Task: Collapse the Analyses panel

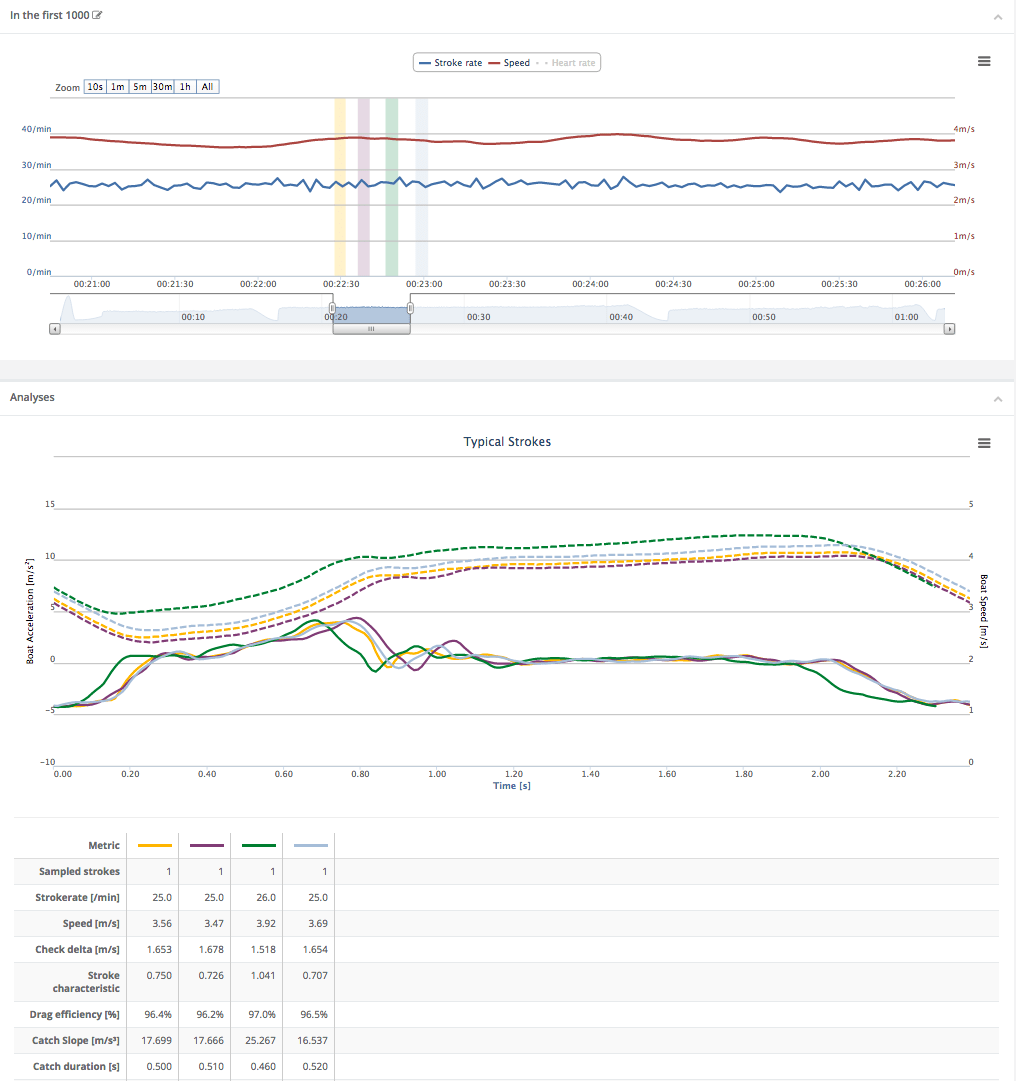Action: tap(997, 398)
